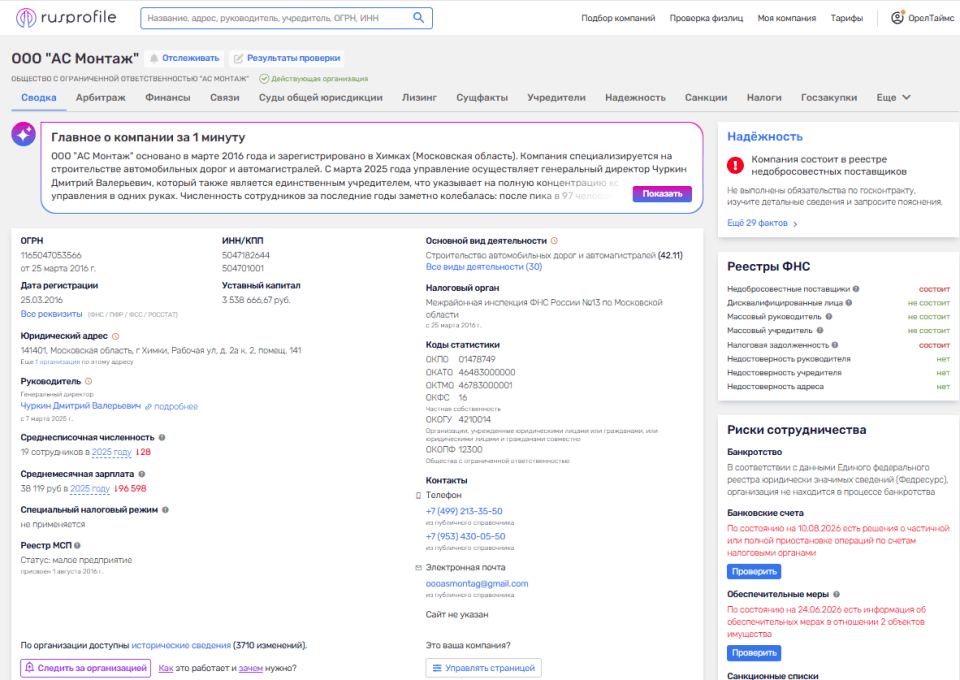Click the Результаты проверки button
The image size is (960, 680).
click(x=287, y=58)
